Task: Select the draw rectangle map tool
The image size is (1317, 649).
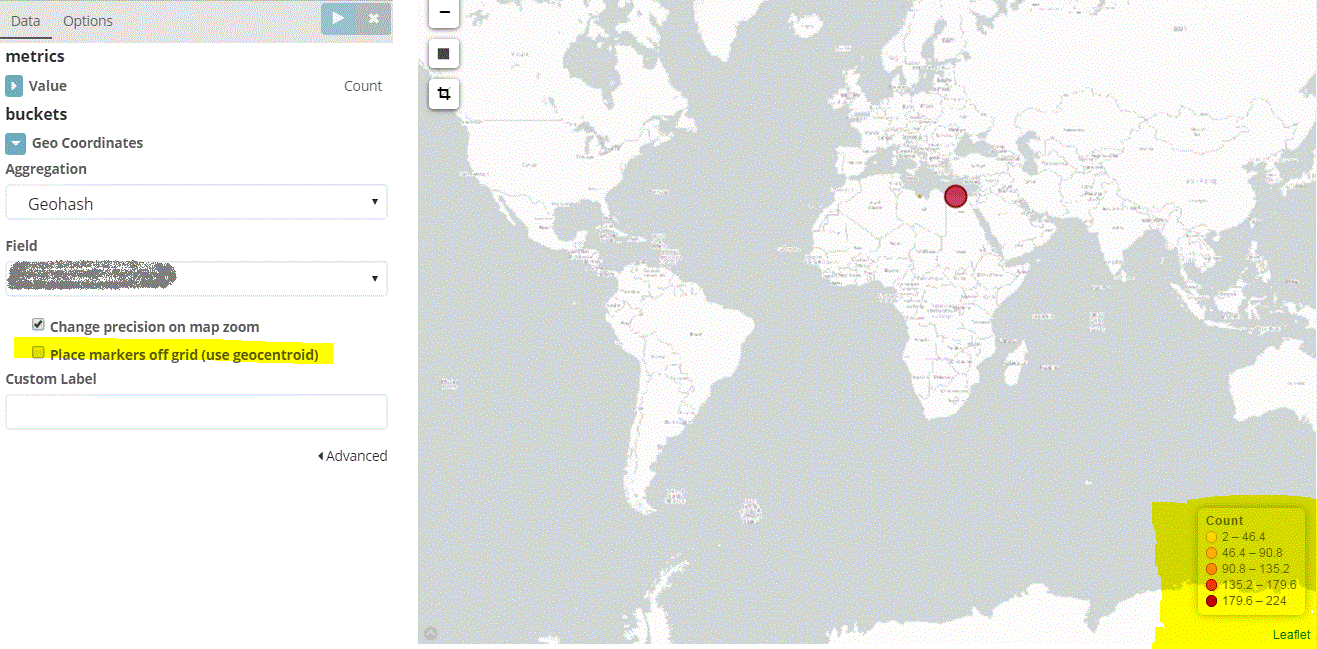Action: (444, 54)
